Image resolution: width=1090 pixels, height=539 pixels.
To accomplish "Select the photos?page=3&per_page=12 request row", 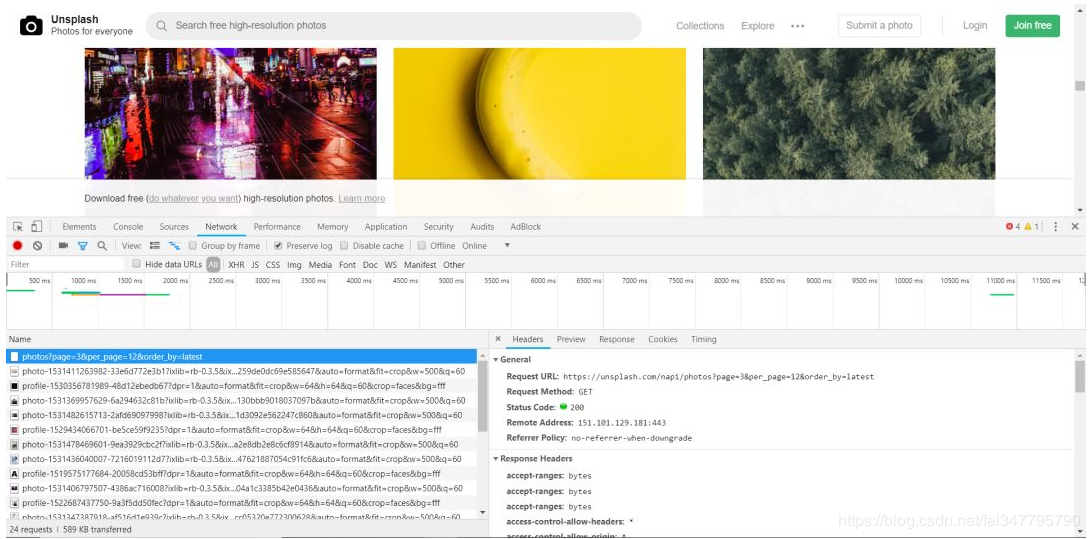I will 242,357.
